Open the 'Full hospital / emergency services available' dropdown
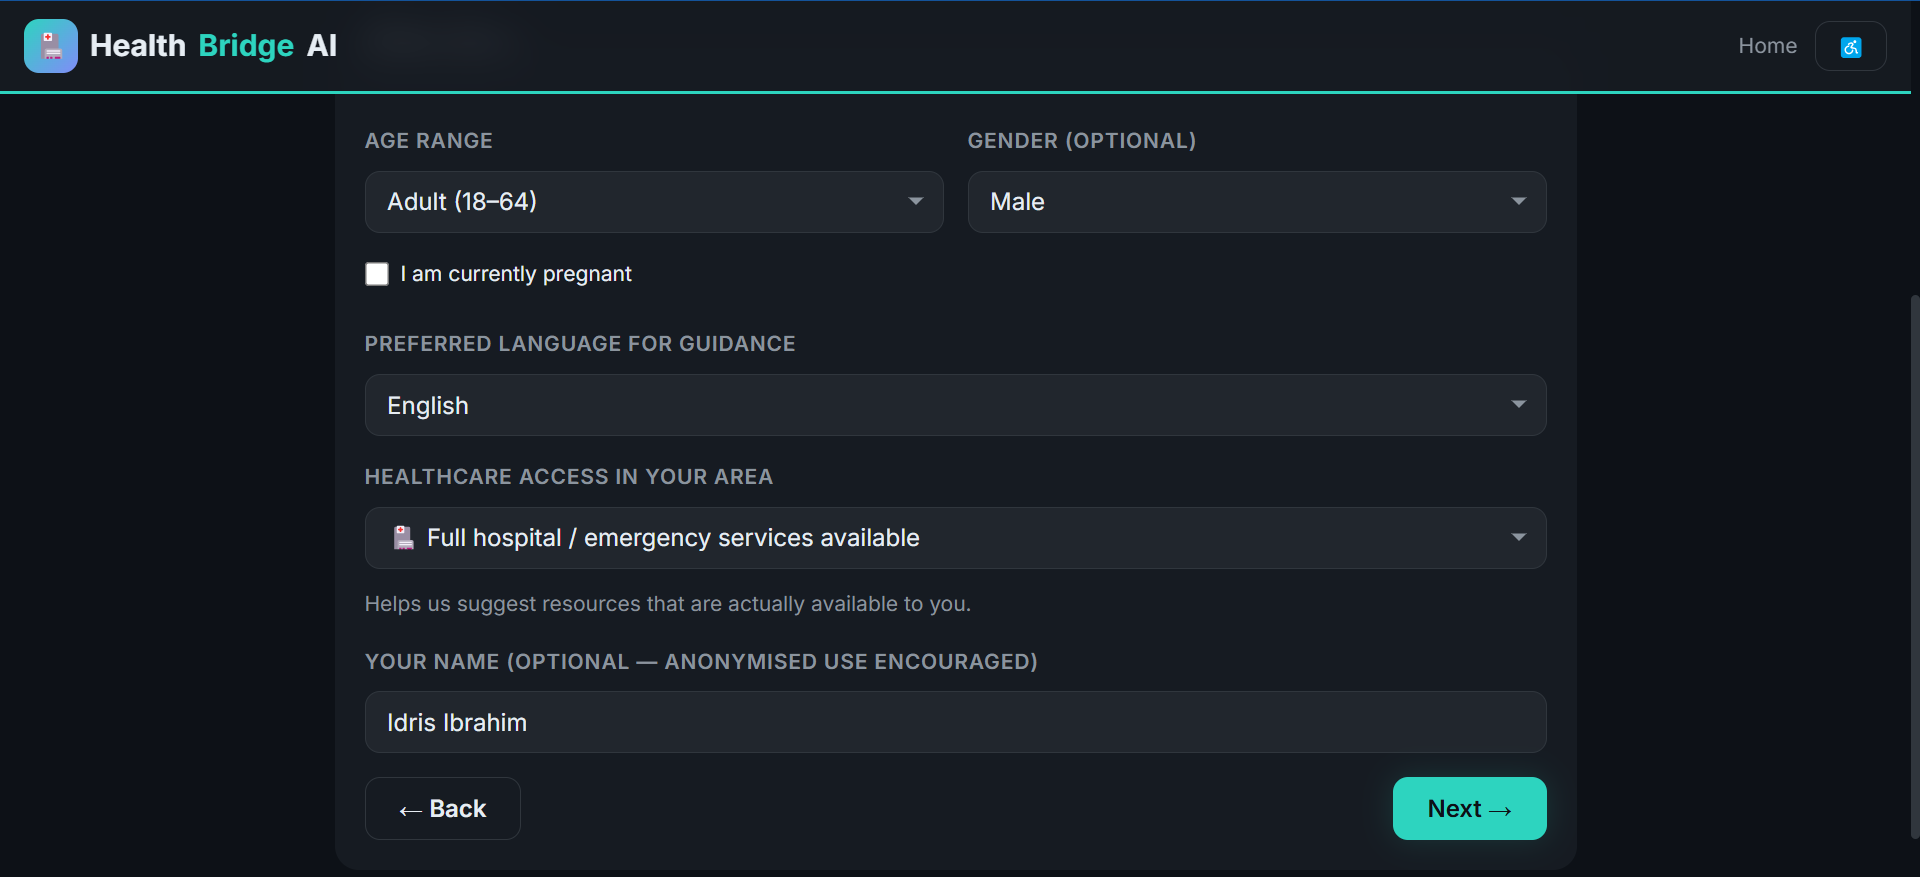This screenshot has height=877, width=1920. coord(956,538)
